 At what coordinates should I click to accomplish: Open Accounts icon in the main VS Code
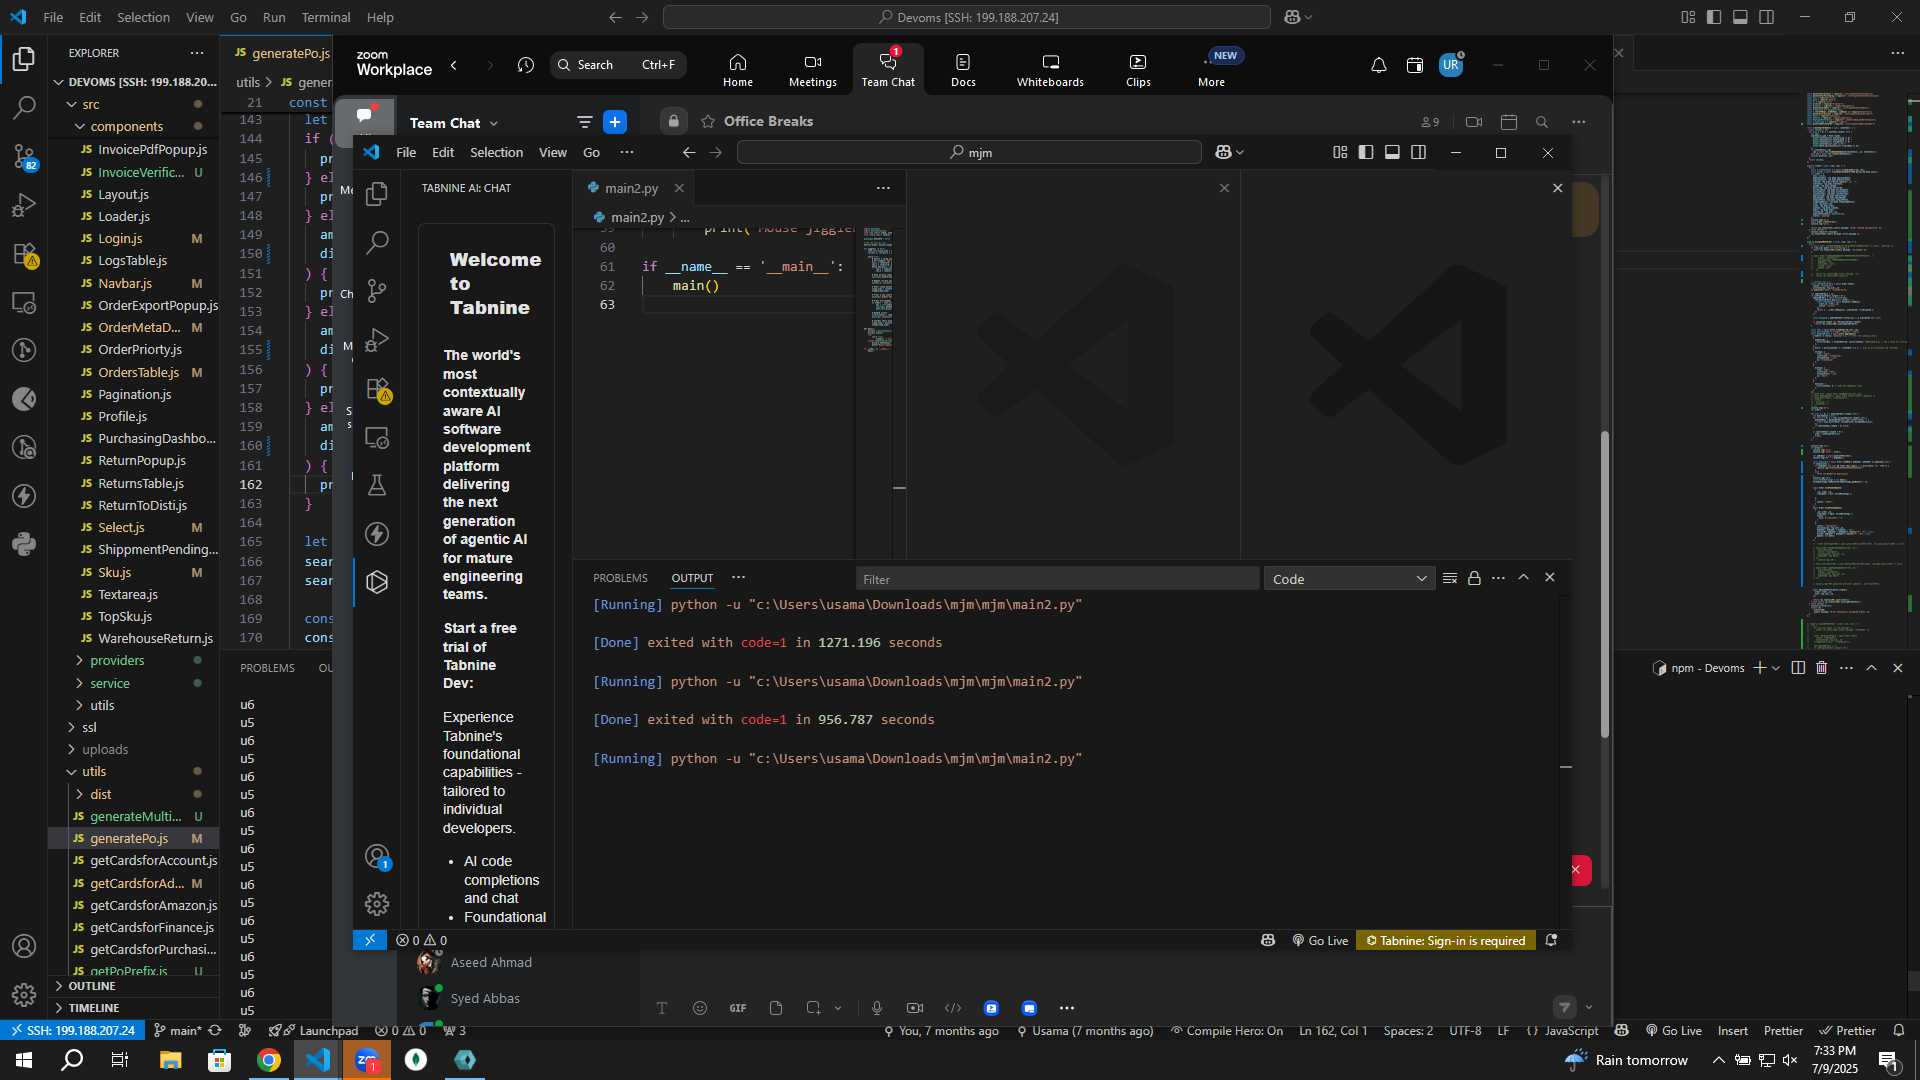[x=24, y=946]
